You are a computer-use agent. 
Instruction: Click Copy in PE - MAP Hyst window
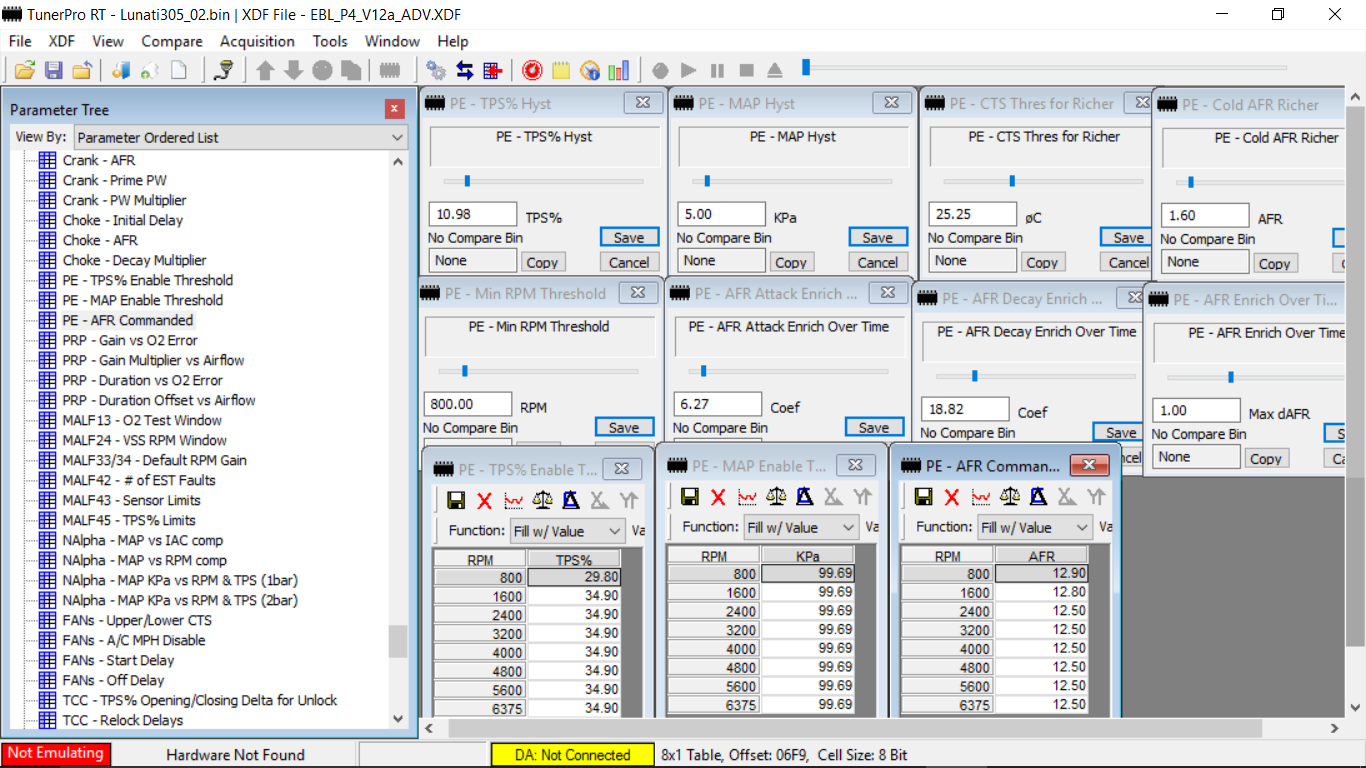tap(790, 262)
